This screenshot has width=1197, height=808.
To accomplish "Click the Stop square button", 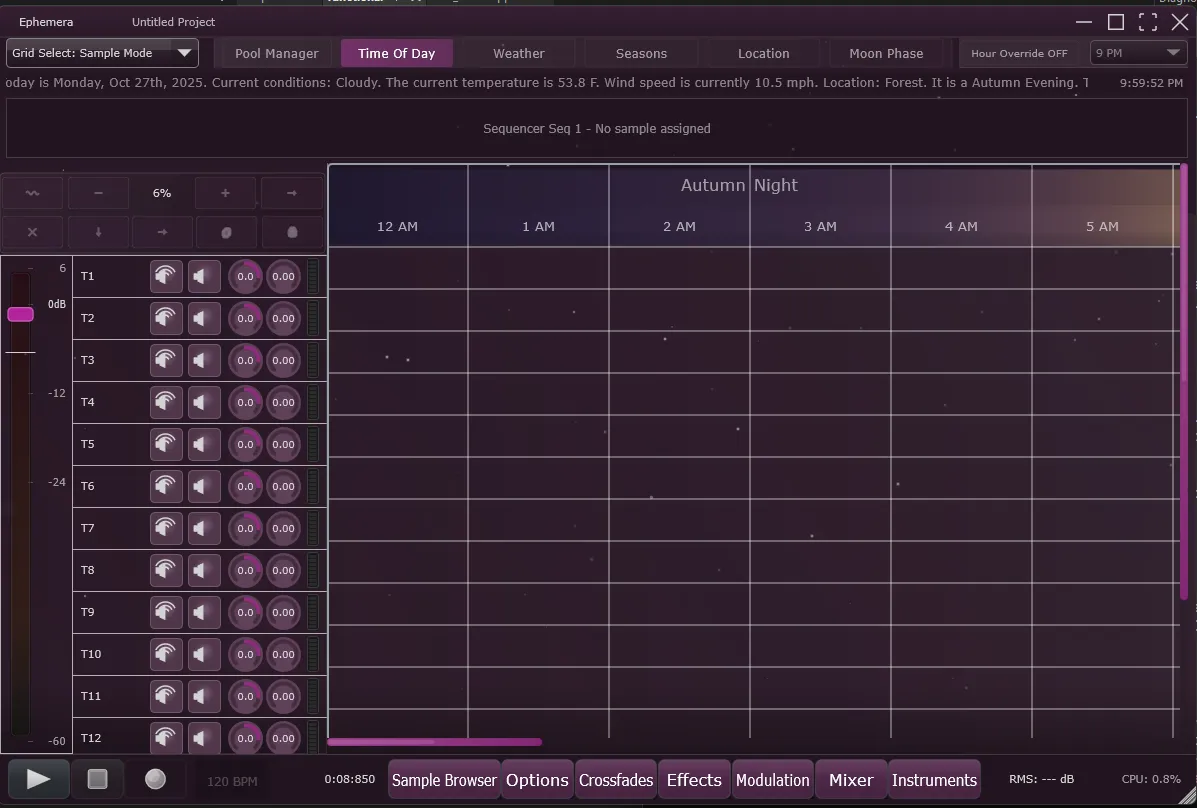I will point(97,779).
